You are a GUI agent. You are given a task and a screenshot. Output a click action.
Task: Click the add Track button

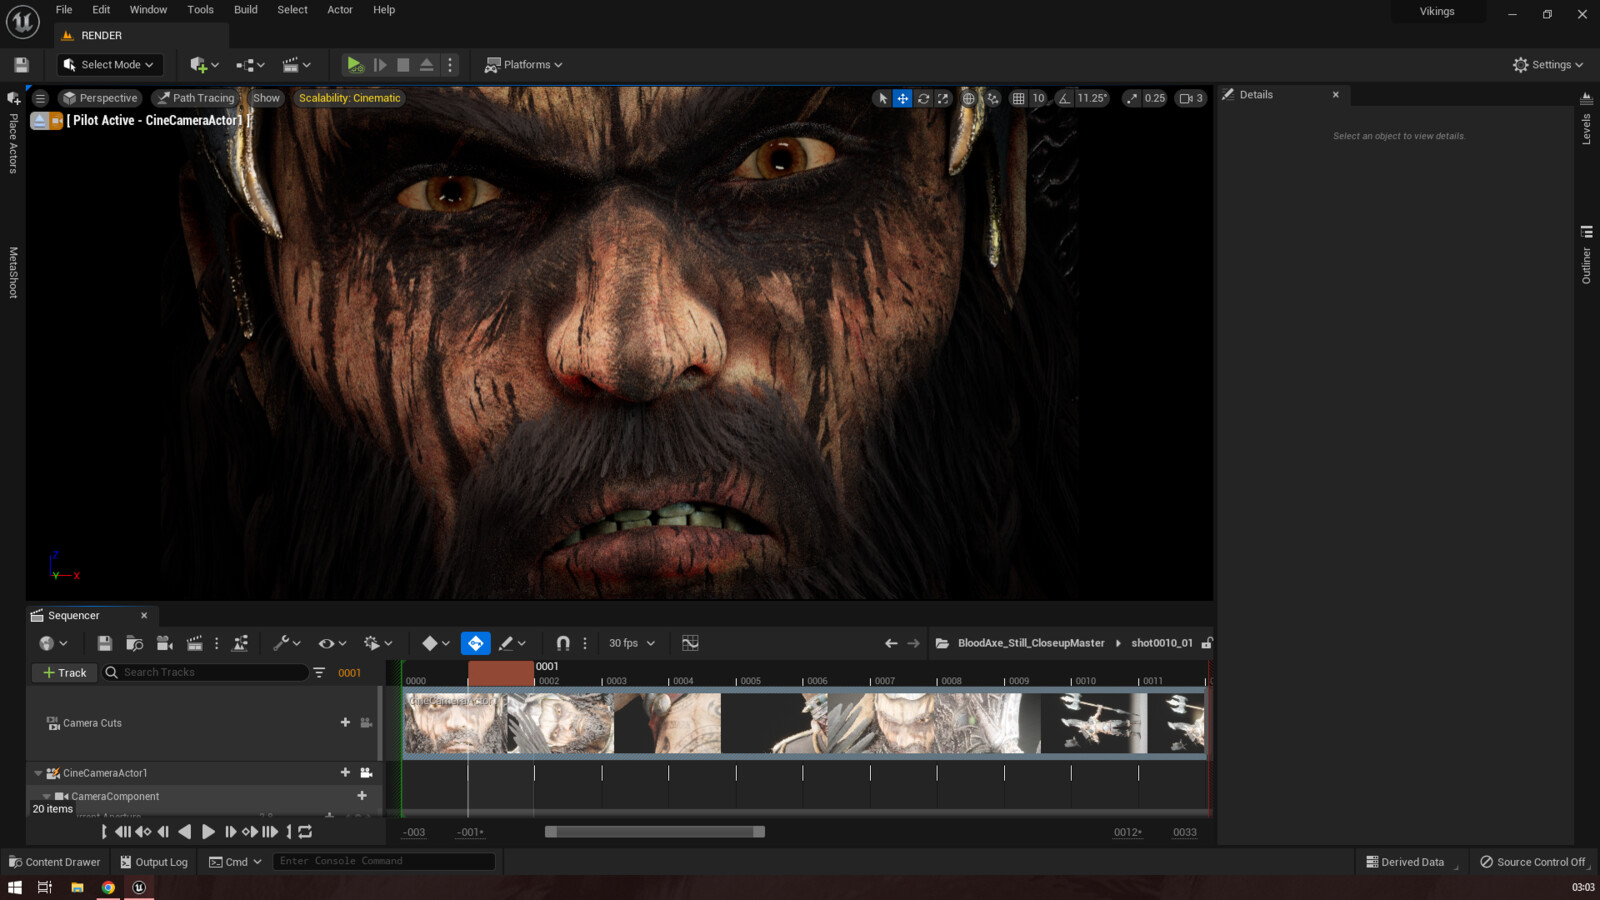point(65,673)
